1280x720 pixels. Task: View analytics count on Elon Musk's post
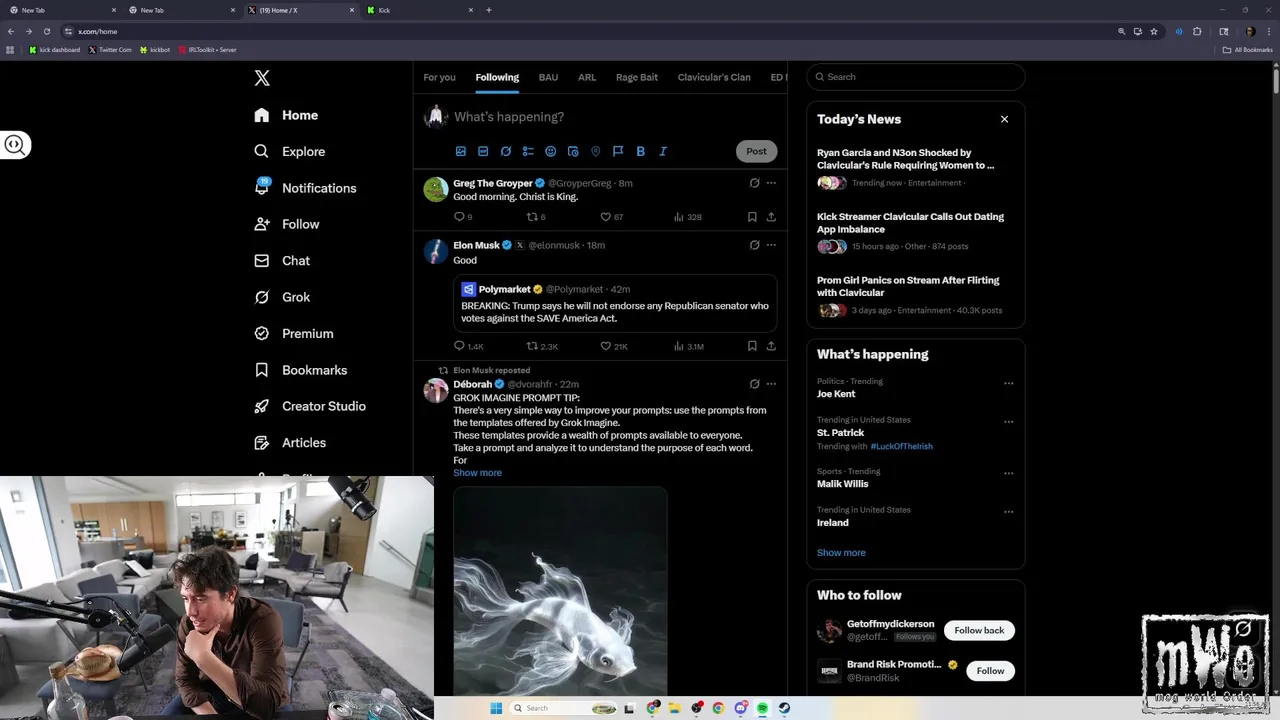coord(689,346)
